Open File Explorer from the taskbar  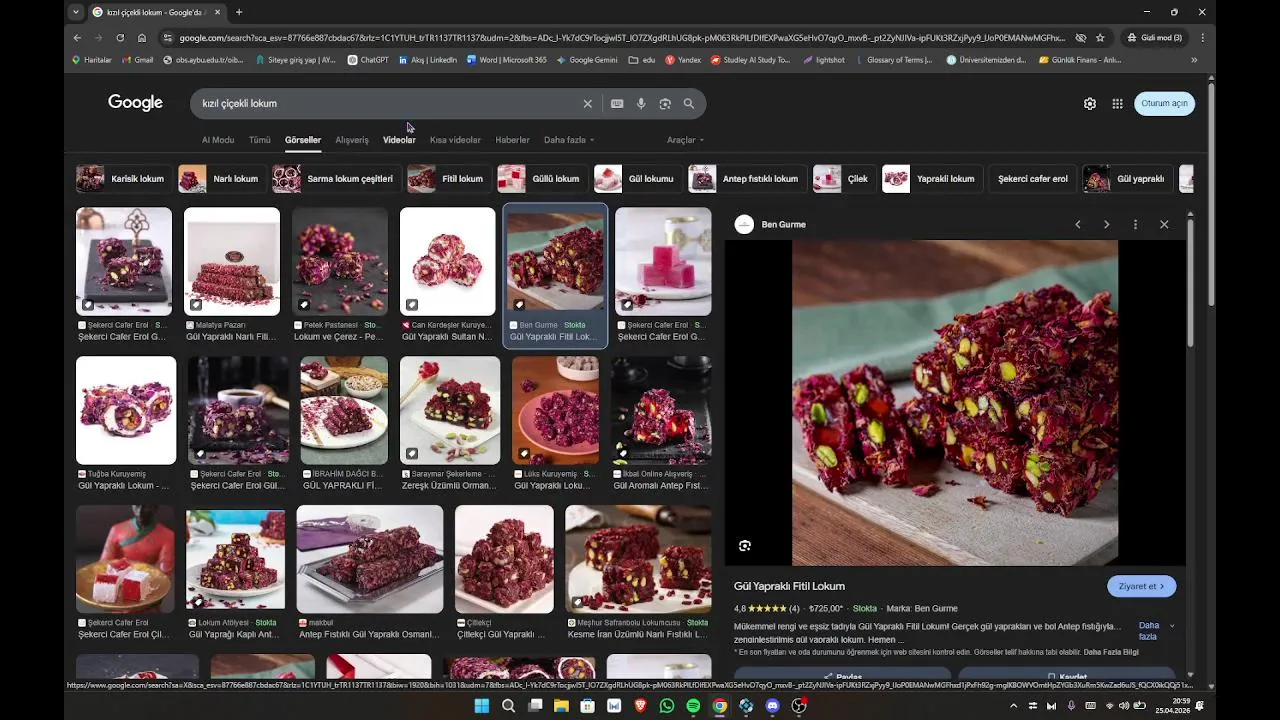pyautogui.click(x=561, y=706)
